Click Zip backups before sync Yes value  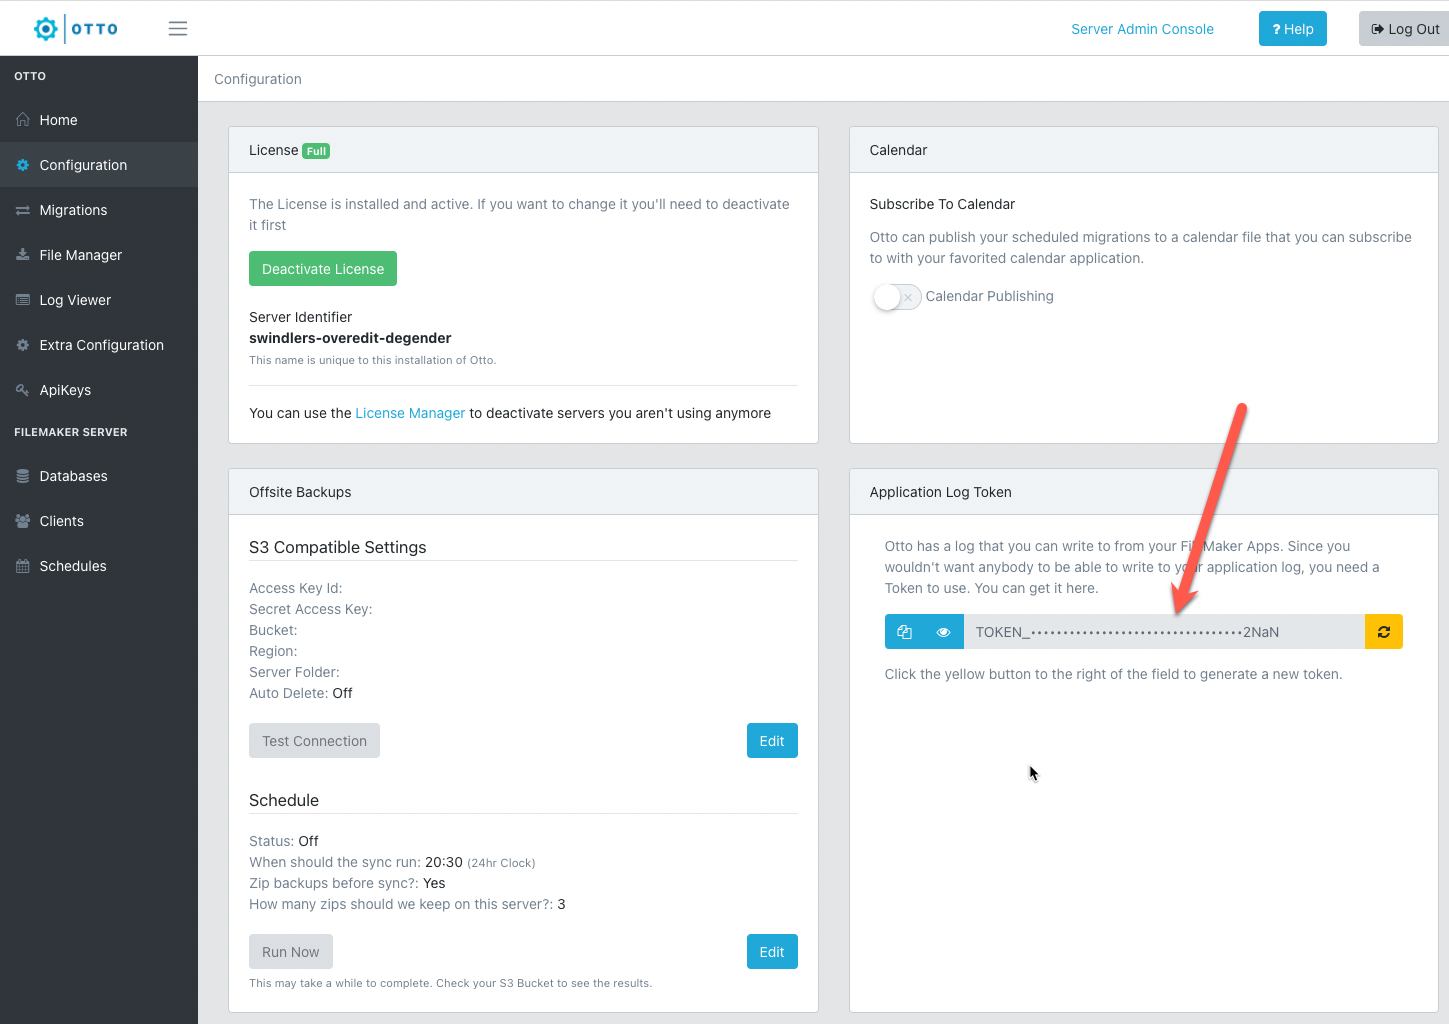[x=434, y=883]
